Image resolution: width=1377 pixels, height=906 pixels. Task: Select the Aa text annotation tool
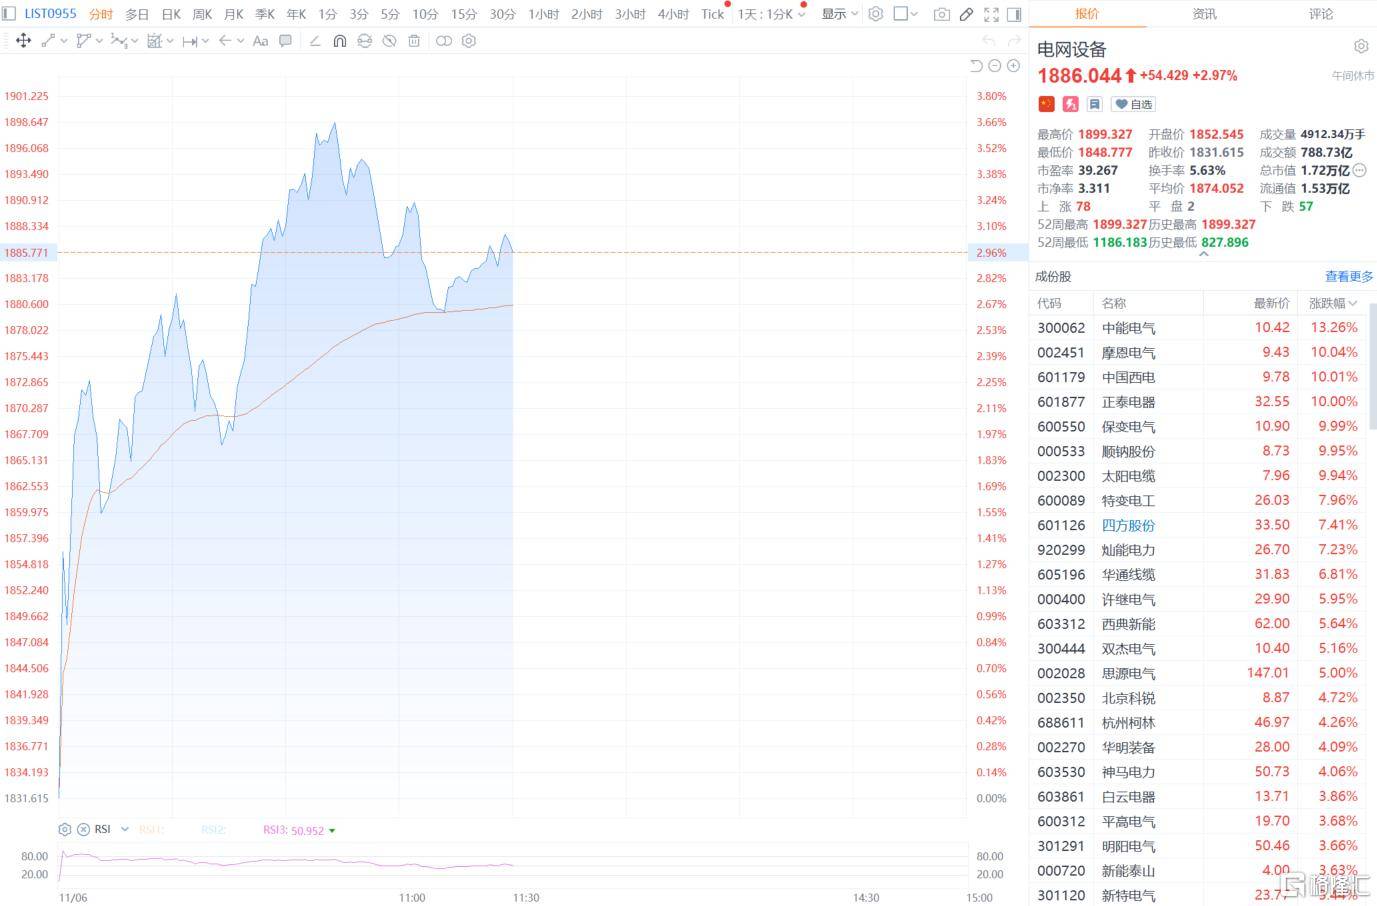coord(260,41)
